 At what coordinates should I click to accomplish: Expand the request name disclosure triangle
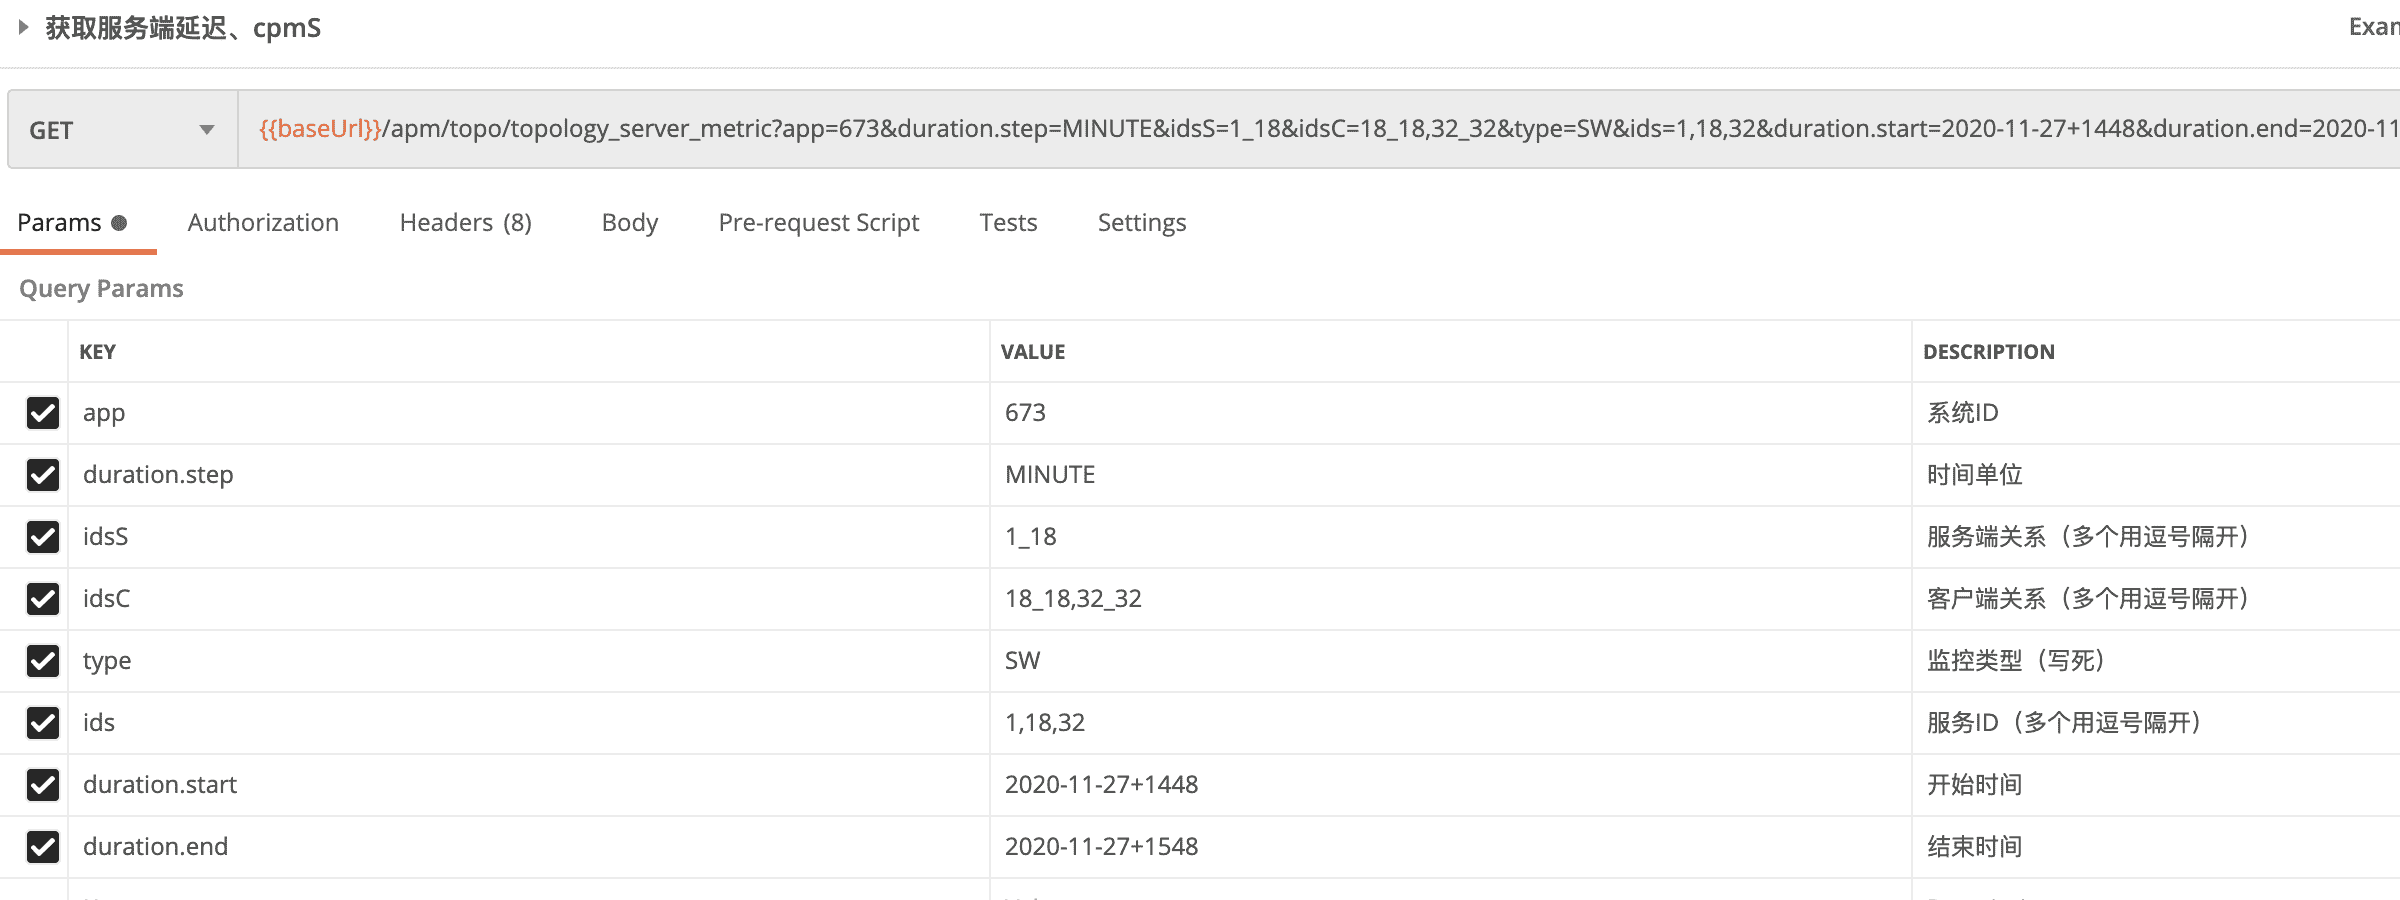pos(23,27)
